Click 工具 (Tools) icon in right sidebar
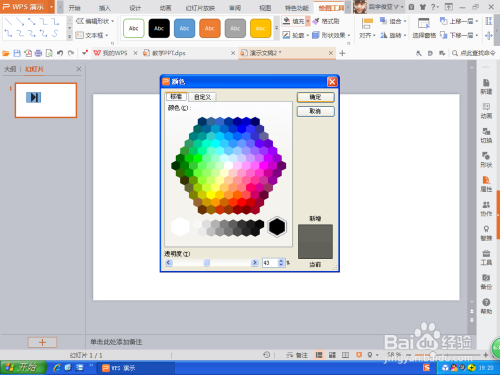Screen dimensions: 500x375 pyautogui.click(x=486, y=257)
